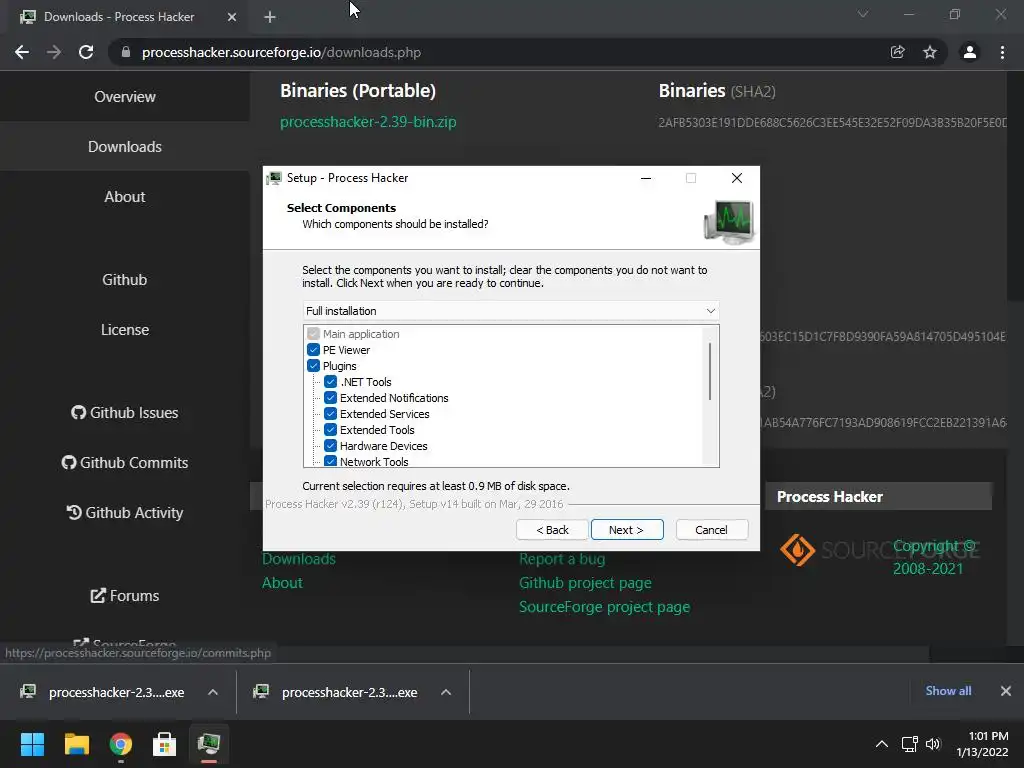Open the tab search chevron

pos(863,14)
